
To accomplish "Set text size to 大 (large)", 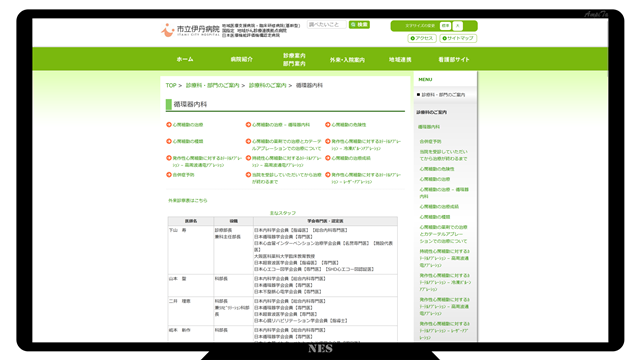I will [458, 26].
